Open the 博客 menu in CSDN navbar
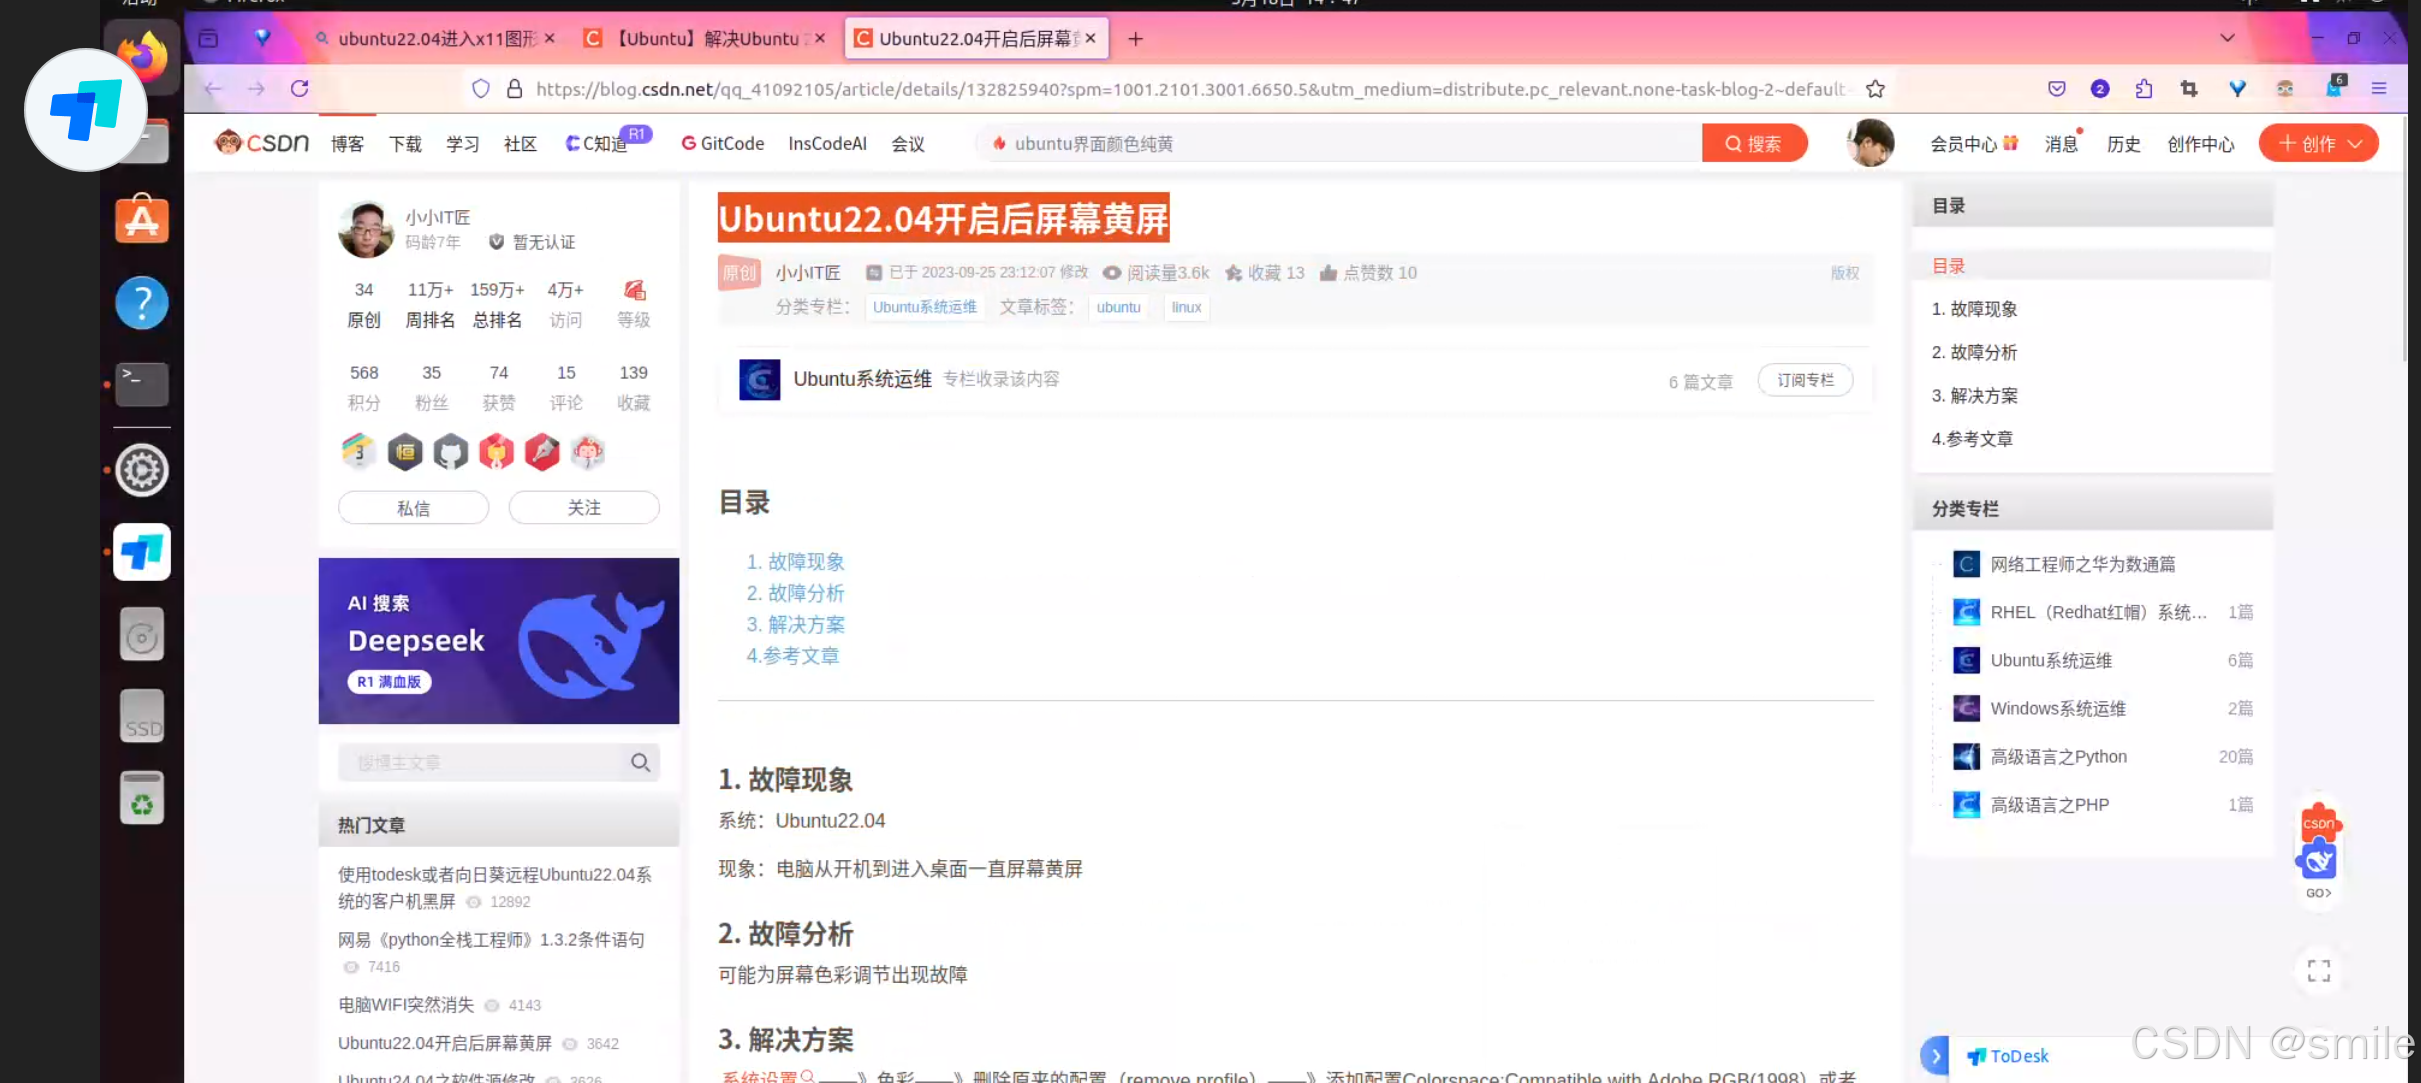This screenshot has height=1083, width=2421. coord(347,144)
